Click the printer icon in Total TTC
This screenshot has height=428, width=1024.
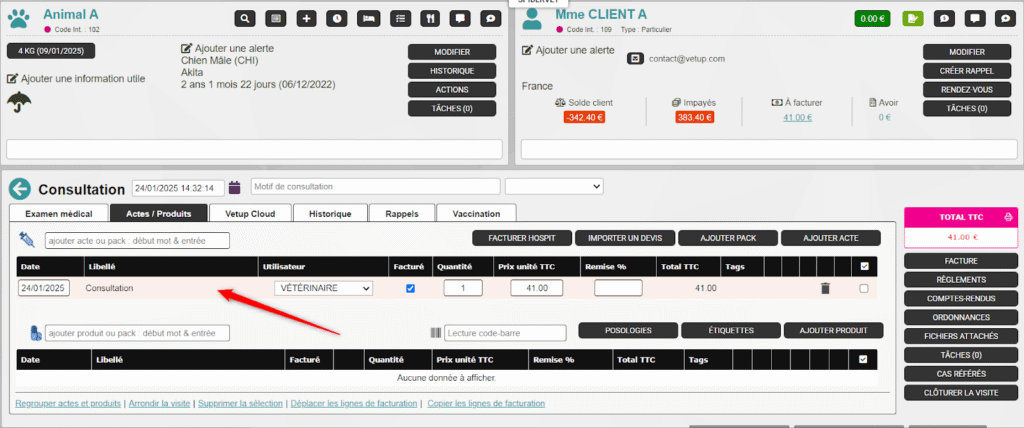click(x=1008, y=217)
